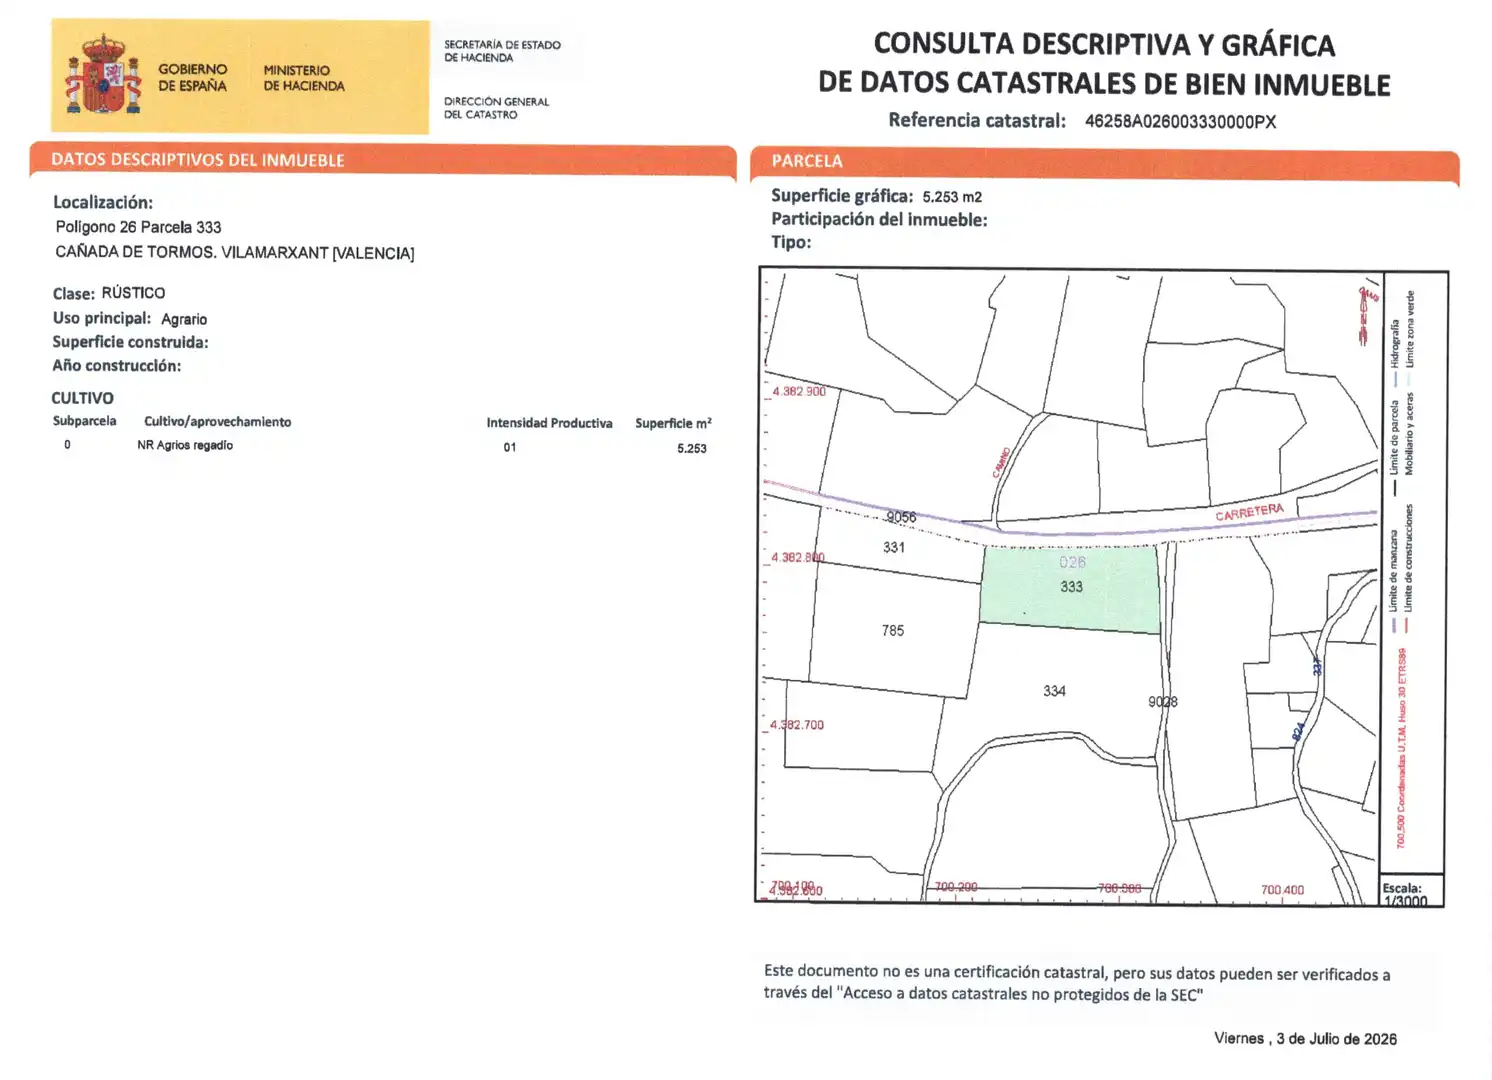
Task: Click the 'CULTIVO' section heading
Action: (x=82, y=398)
